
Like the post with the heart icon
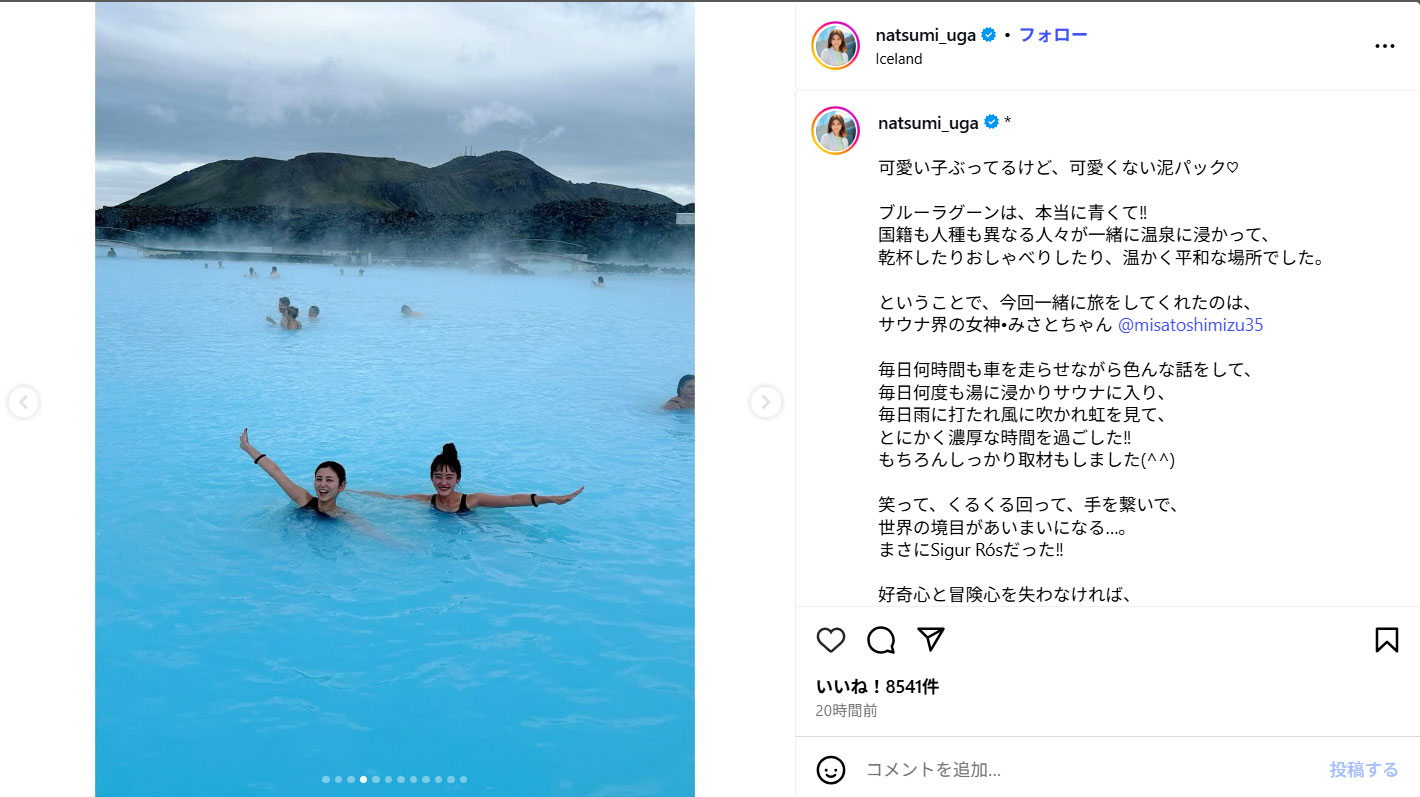click(x=831, y=640)
